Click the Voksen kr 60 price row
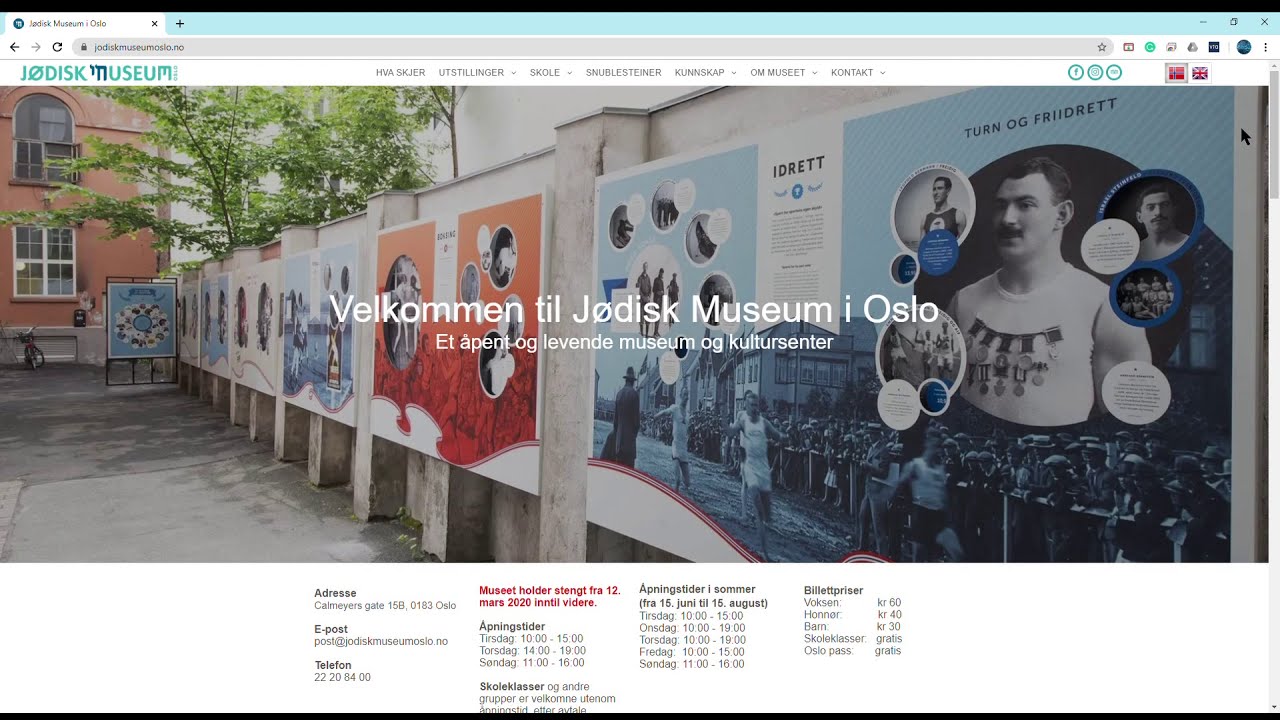Viewport: 1280px width, 720px height. click(x=852, y=603)
